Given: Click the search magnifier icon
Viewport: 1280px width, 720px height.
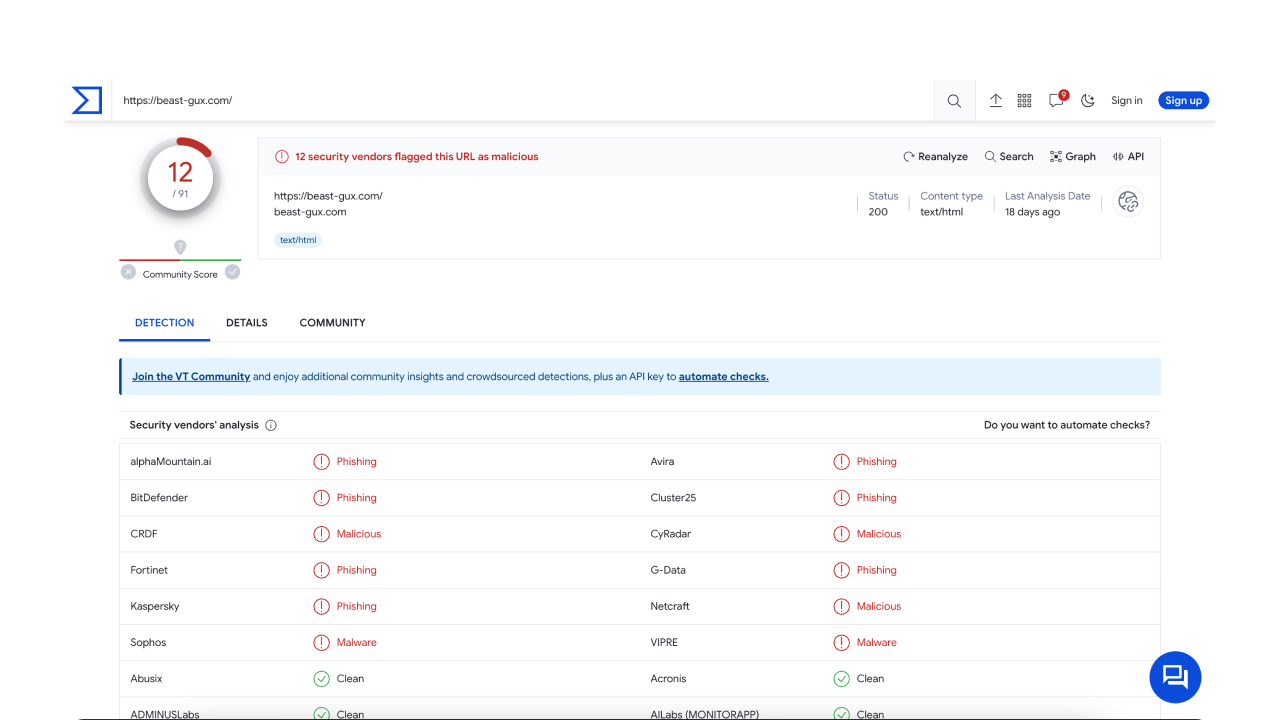Looking at the screenshot, I should click(953, 100).
